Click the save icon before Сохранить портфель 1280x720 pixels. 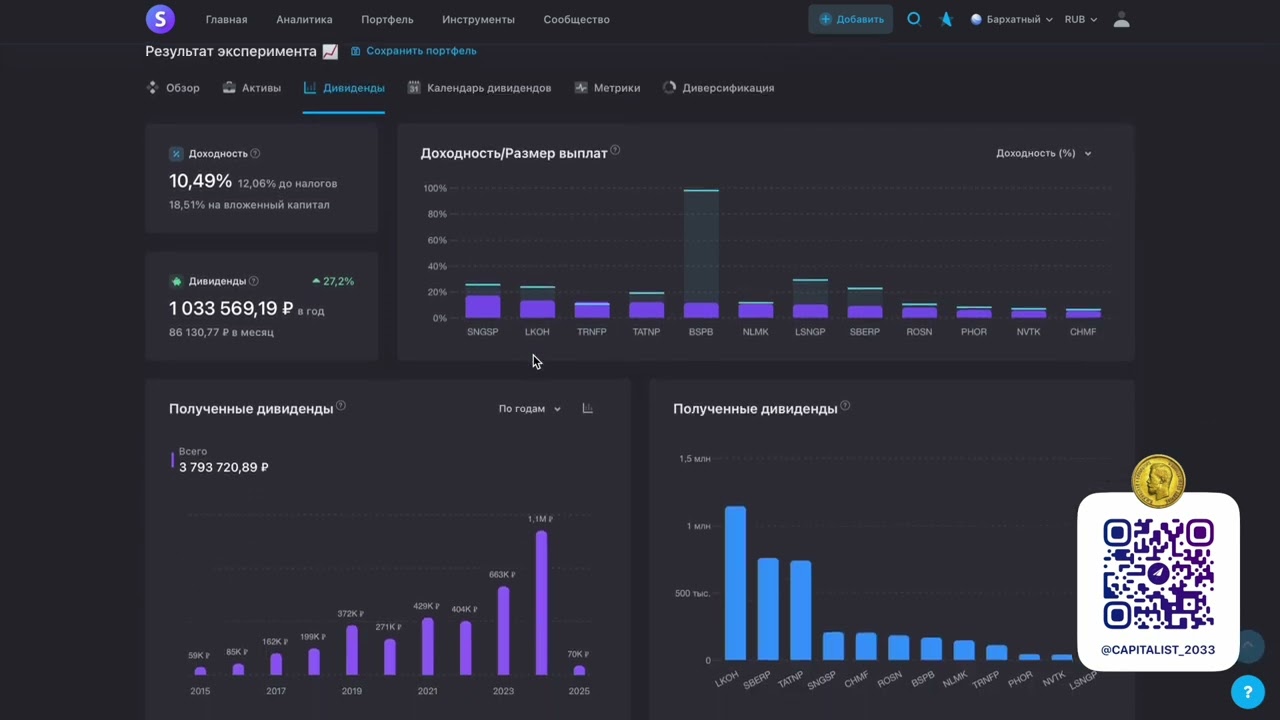(x=355, y=51)
